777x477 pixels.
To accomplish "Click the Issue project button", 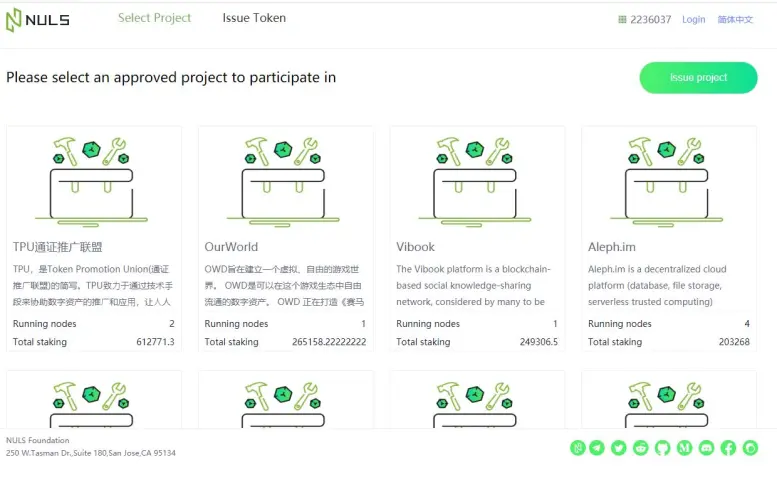I will tap(698, 77).
